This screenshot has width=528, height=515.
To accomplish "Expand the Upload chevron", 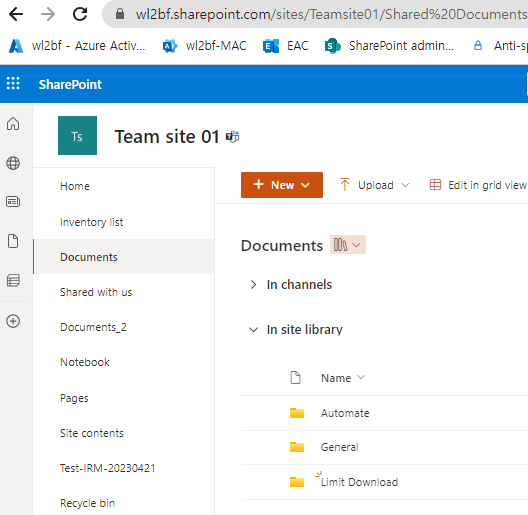I will pos(405,185).
